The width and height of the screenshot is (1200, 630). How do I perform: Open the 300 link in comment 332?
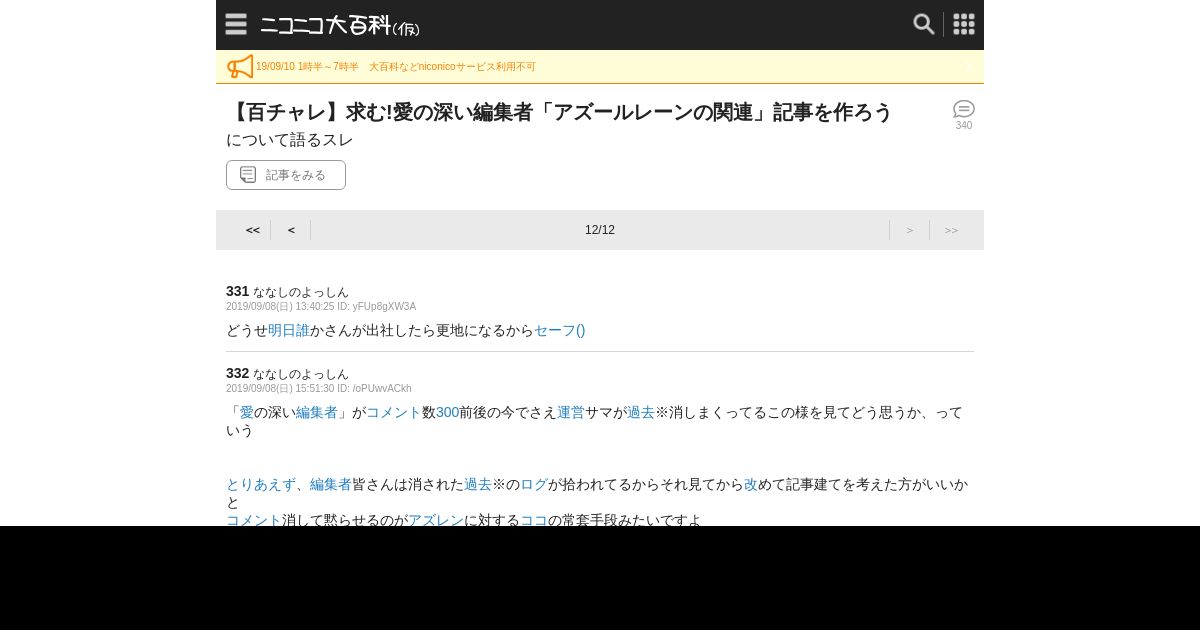coord(447,412)
